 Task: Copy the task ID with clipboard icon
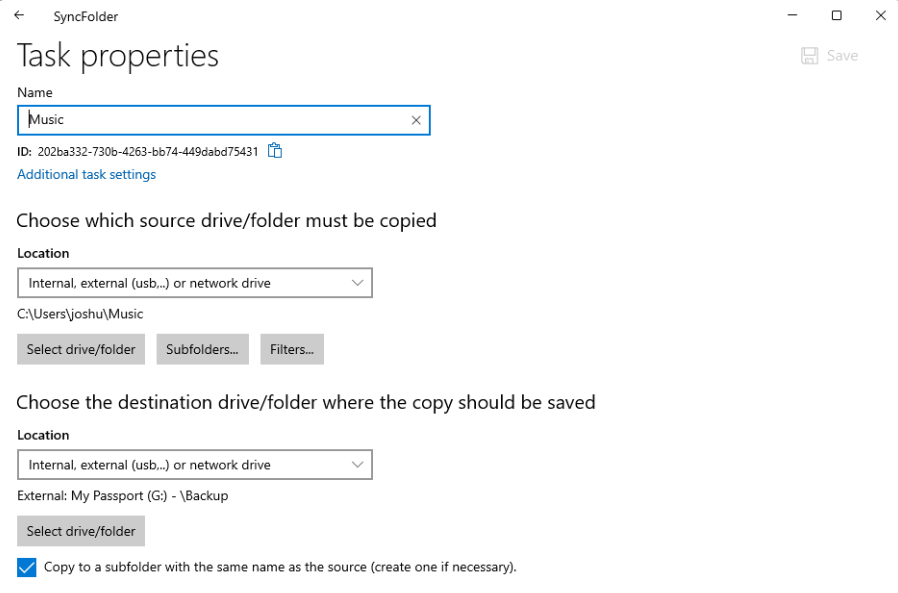coord(275,151)
